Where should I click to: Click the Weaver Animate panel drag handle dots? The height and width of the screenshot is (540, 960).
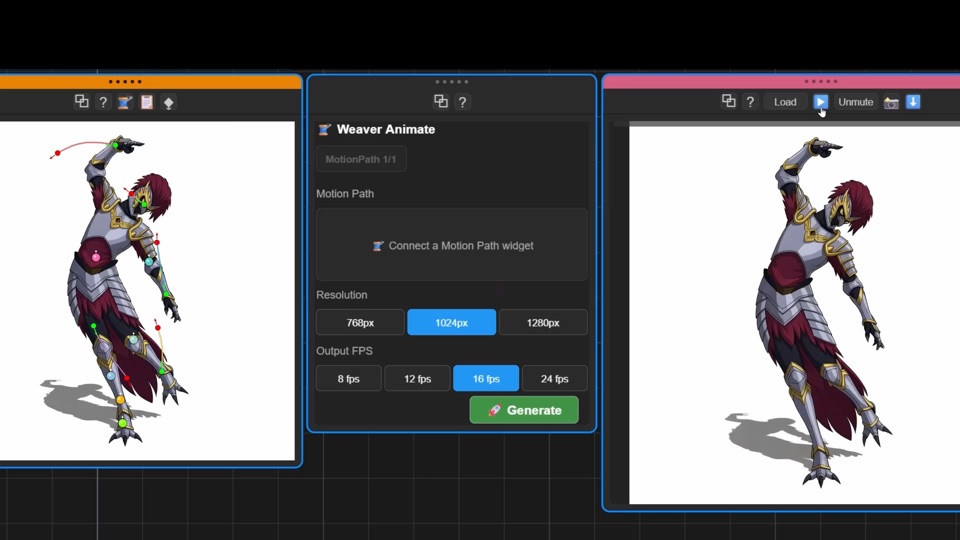pos(452,81)
